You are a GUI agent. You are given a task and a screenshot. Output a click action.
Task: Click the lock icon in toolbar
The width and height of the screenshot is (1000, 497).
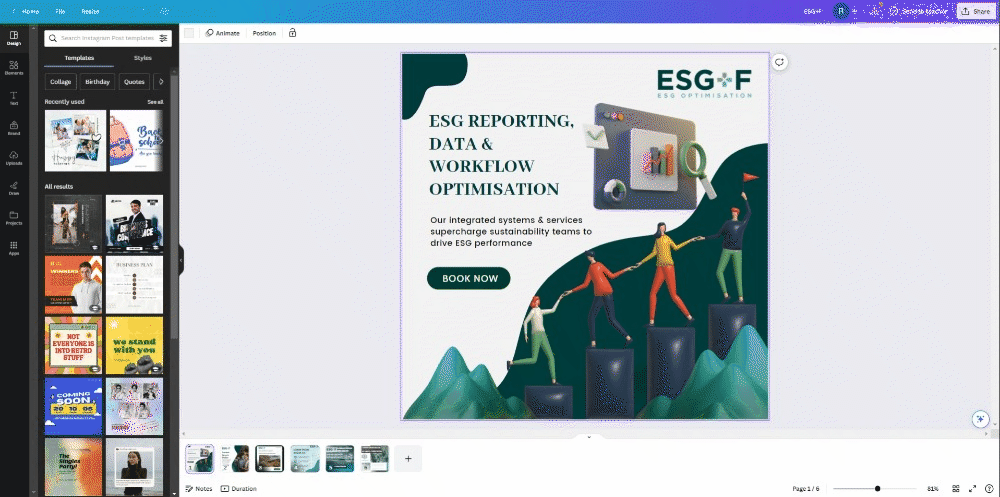292,33
